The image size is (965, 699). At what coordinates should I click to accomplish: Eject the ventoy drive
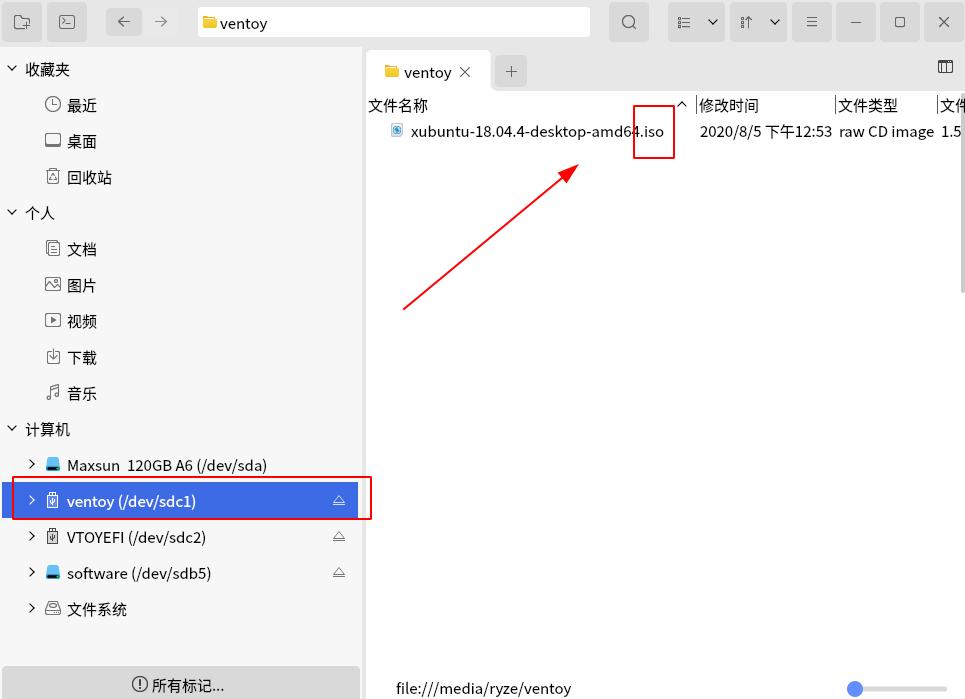(x=339, y=500)
